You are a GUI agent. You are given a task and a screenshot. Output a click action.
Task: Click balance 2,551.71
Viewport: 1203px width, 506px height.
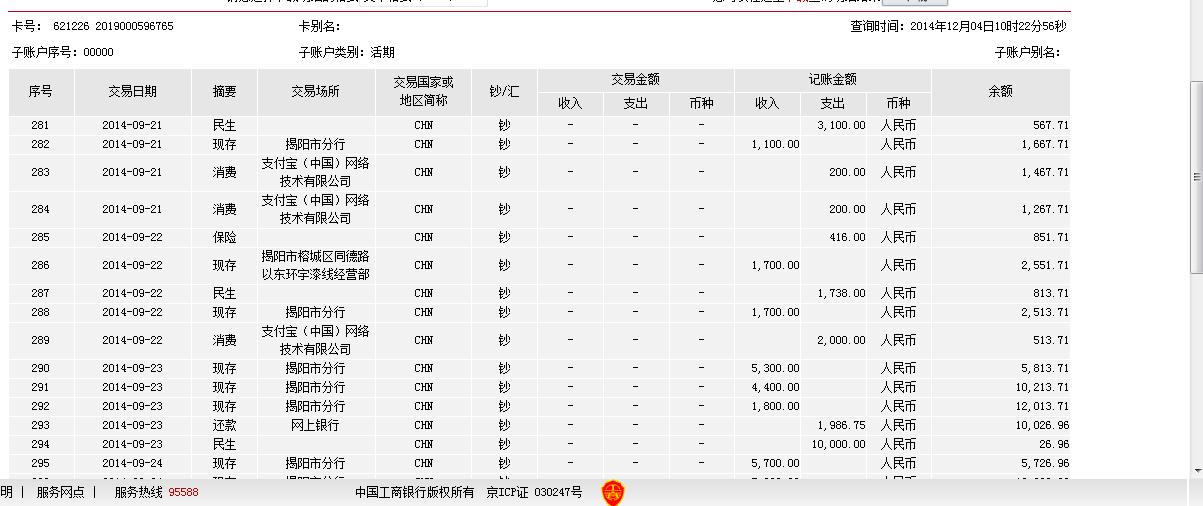coord(1045,265)
